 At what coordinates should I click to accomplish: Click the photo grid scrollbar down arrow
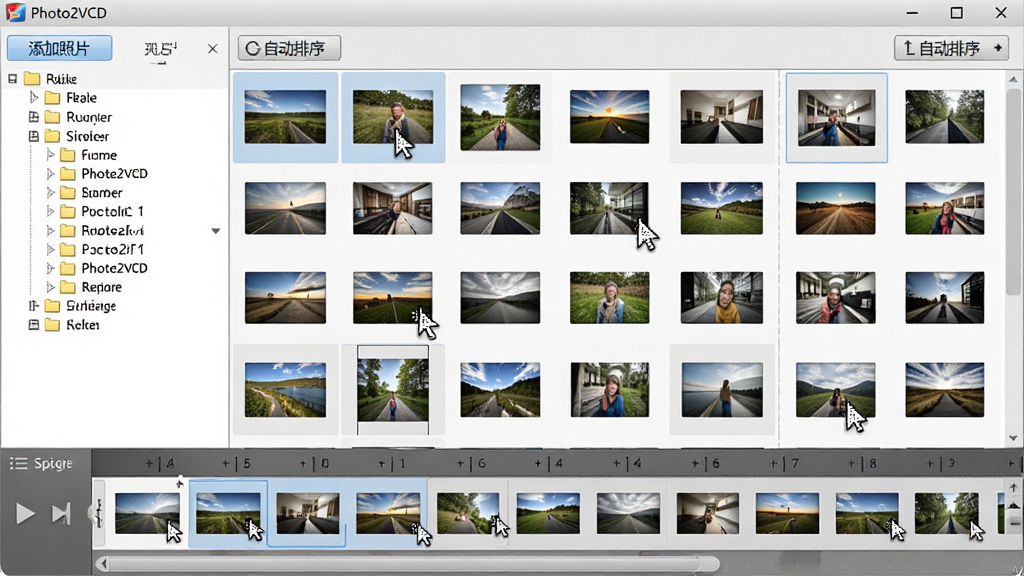(1013, 438)
